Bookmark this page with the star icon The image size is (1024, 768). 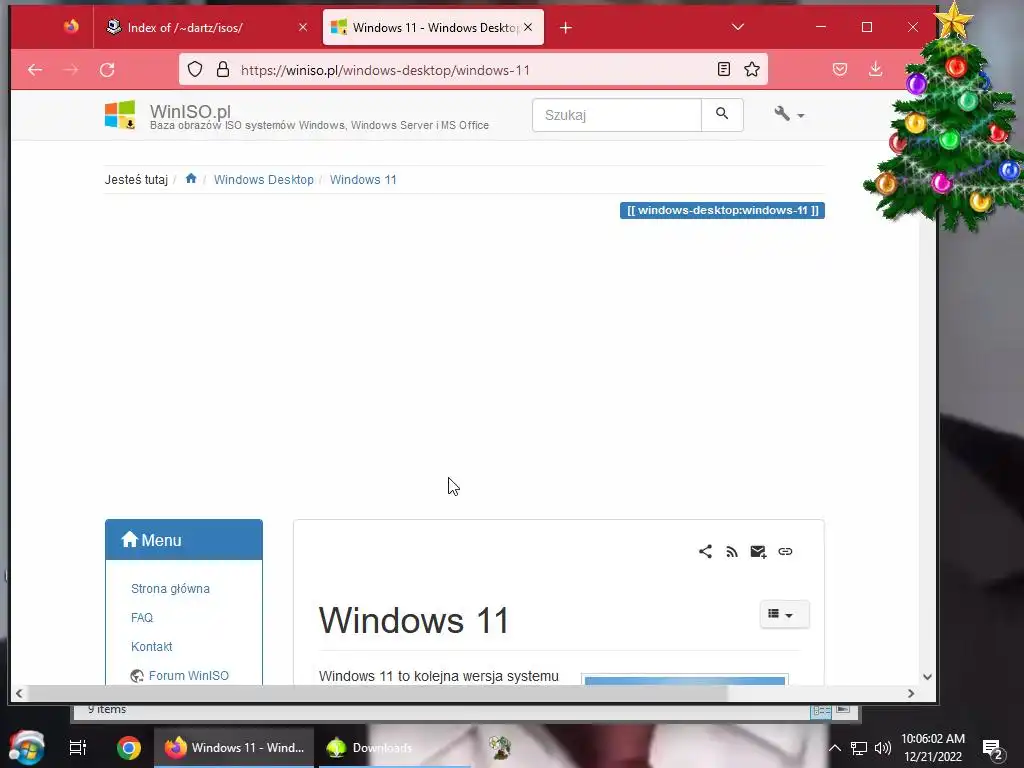[752, 69]
